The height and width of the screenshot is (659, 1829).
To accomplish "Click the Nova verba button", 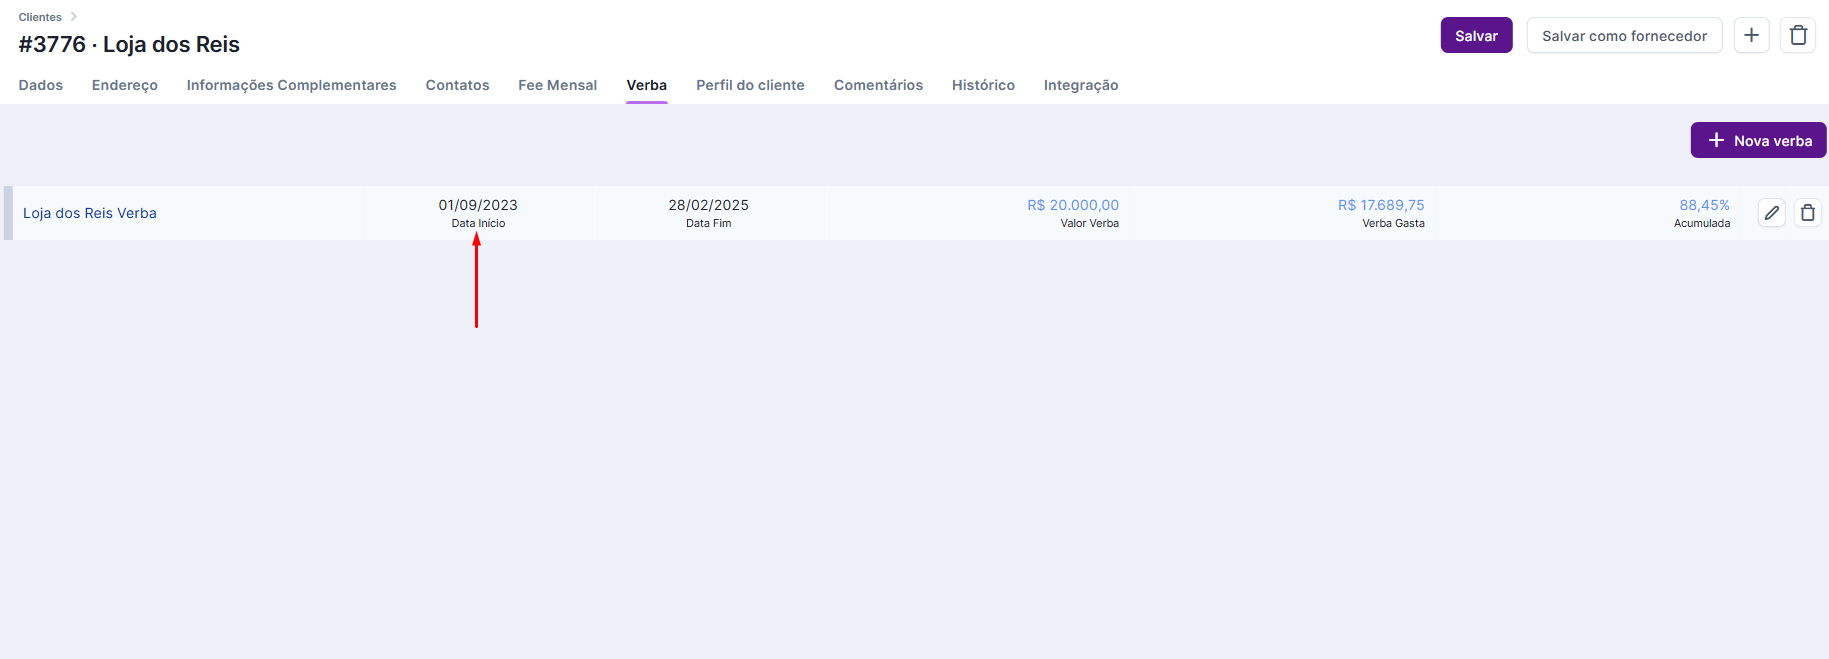I will click(1758, 140).
